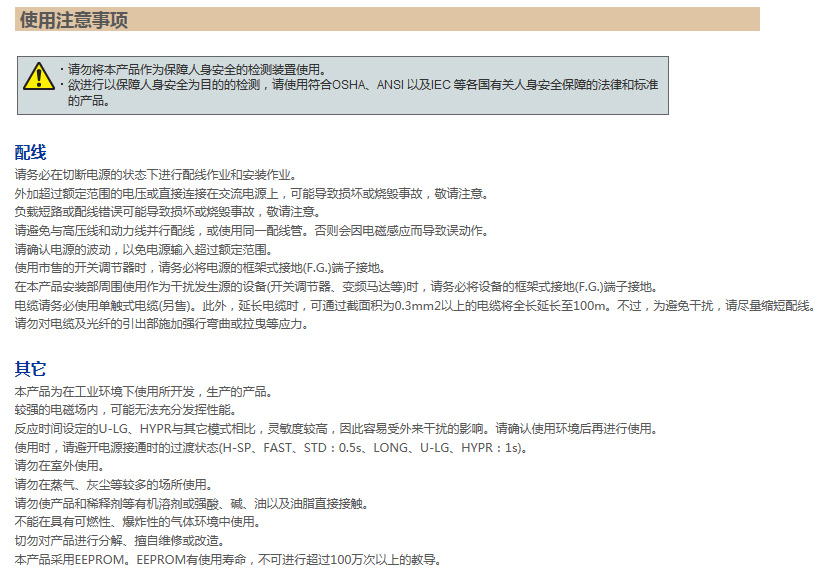820x573 pixels.
Task: Click the line 请避免与高压线和动力线并行配线
Action: 252,231
